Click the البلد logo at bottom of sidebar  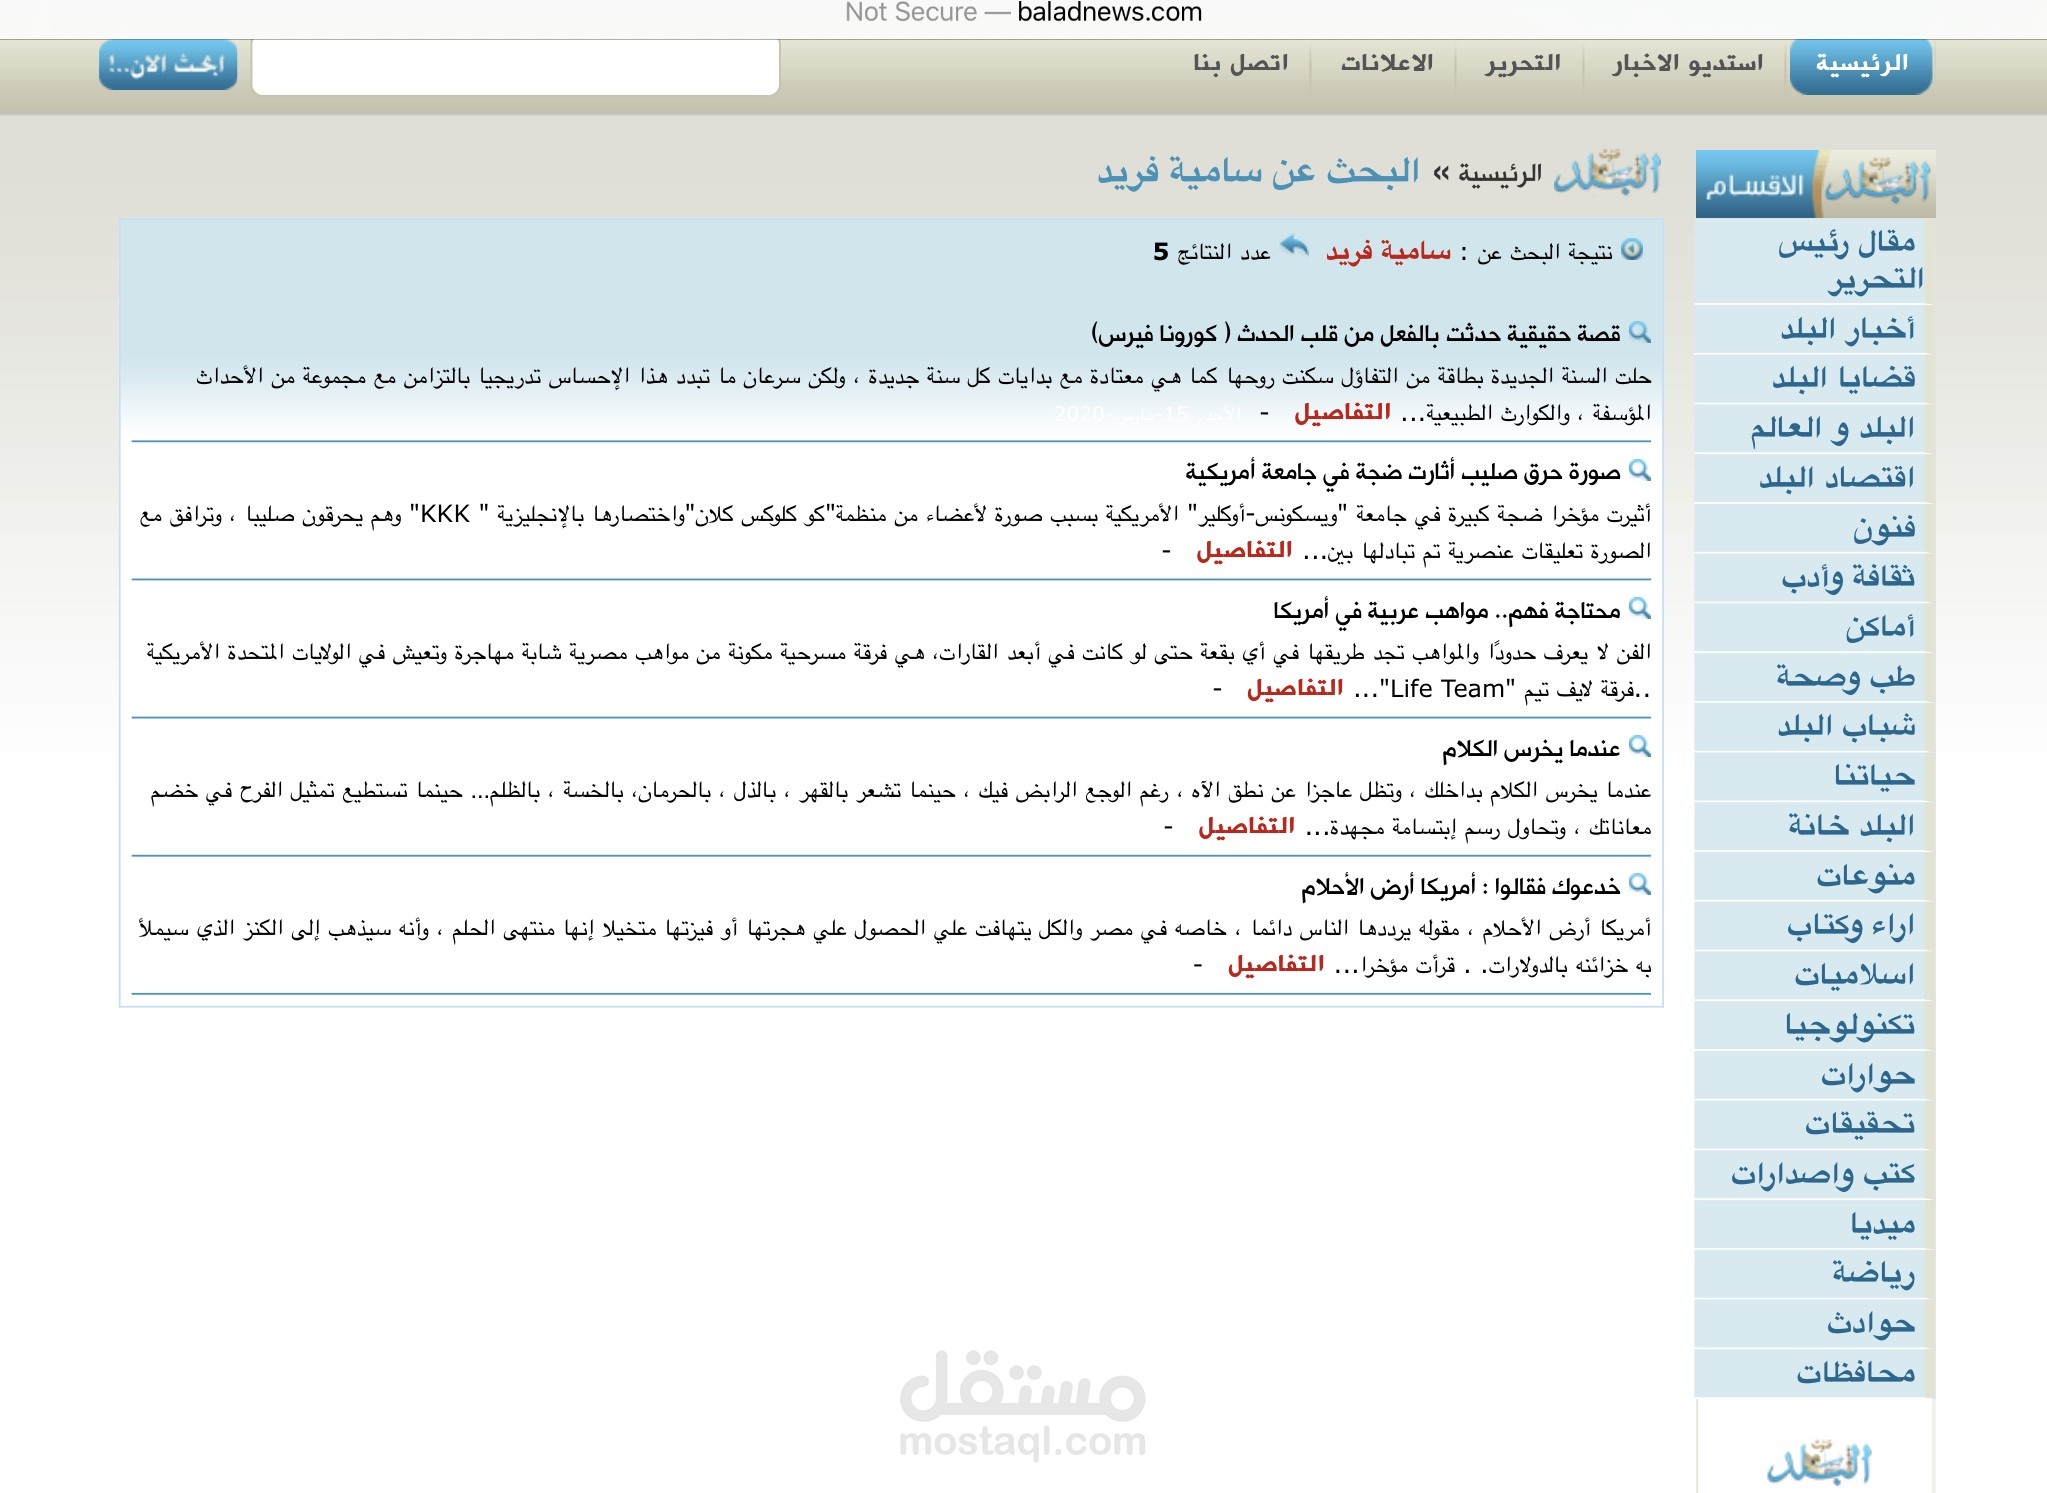click(x=1819, y=1462)
